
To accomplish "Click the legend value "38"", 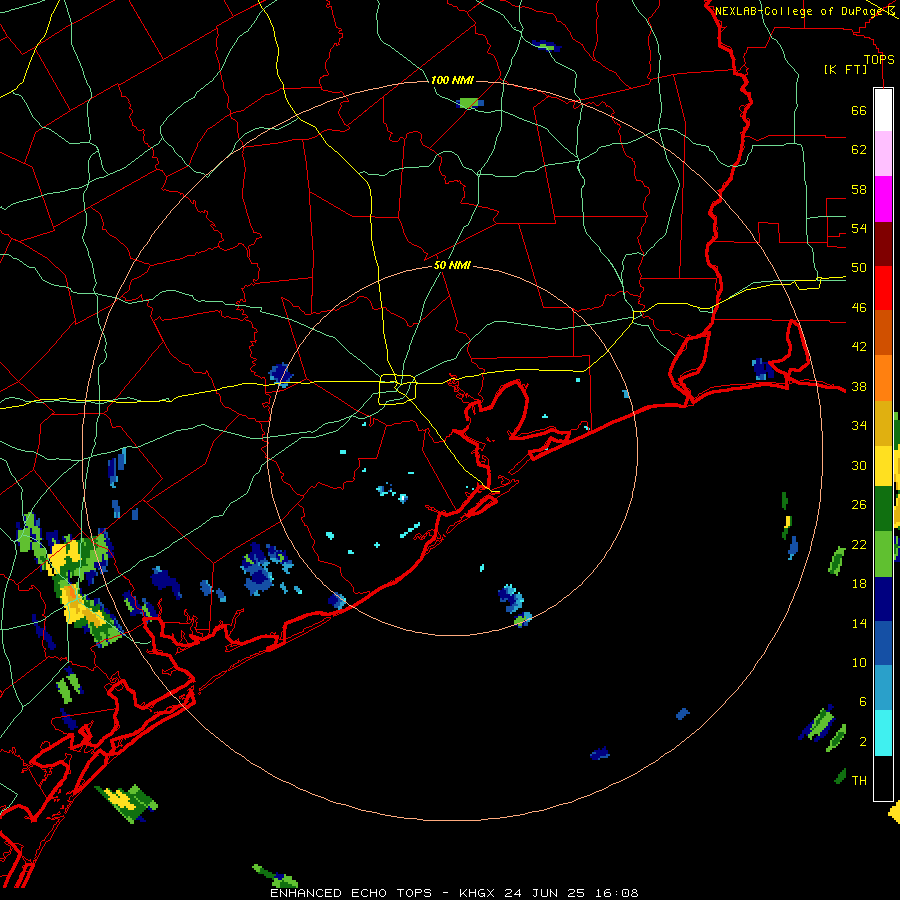I will [859, 386].
